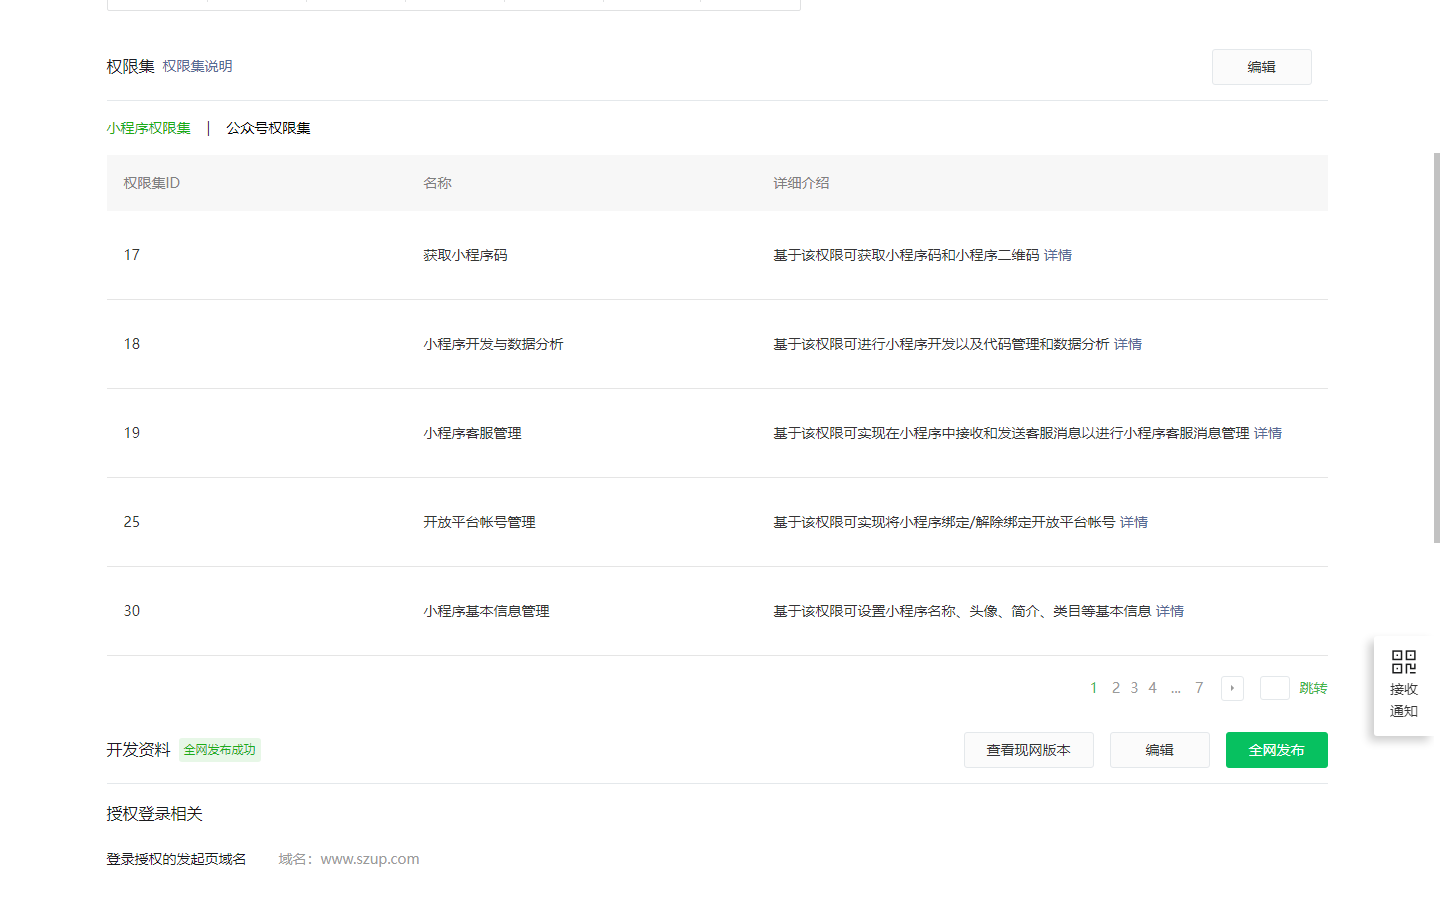Select the permission ID 18 cell
The width and height of the screenshot is (1440, 898).
[x=132, y=344]
